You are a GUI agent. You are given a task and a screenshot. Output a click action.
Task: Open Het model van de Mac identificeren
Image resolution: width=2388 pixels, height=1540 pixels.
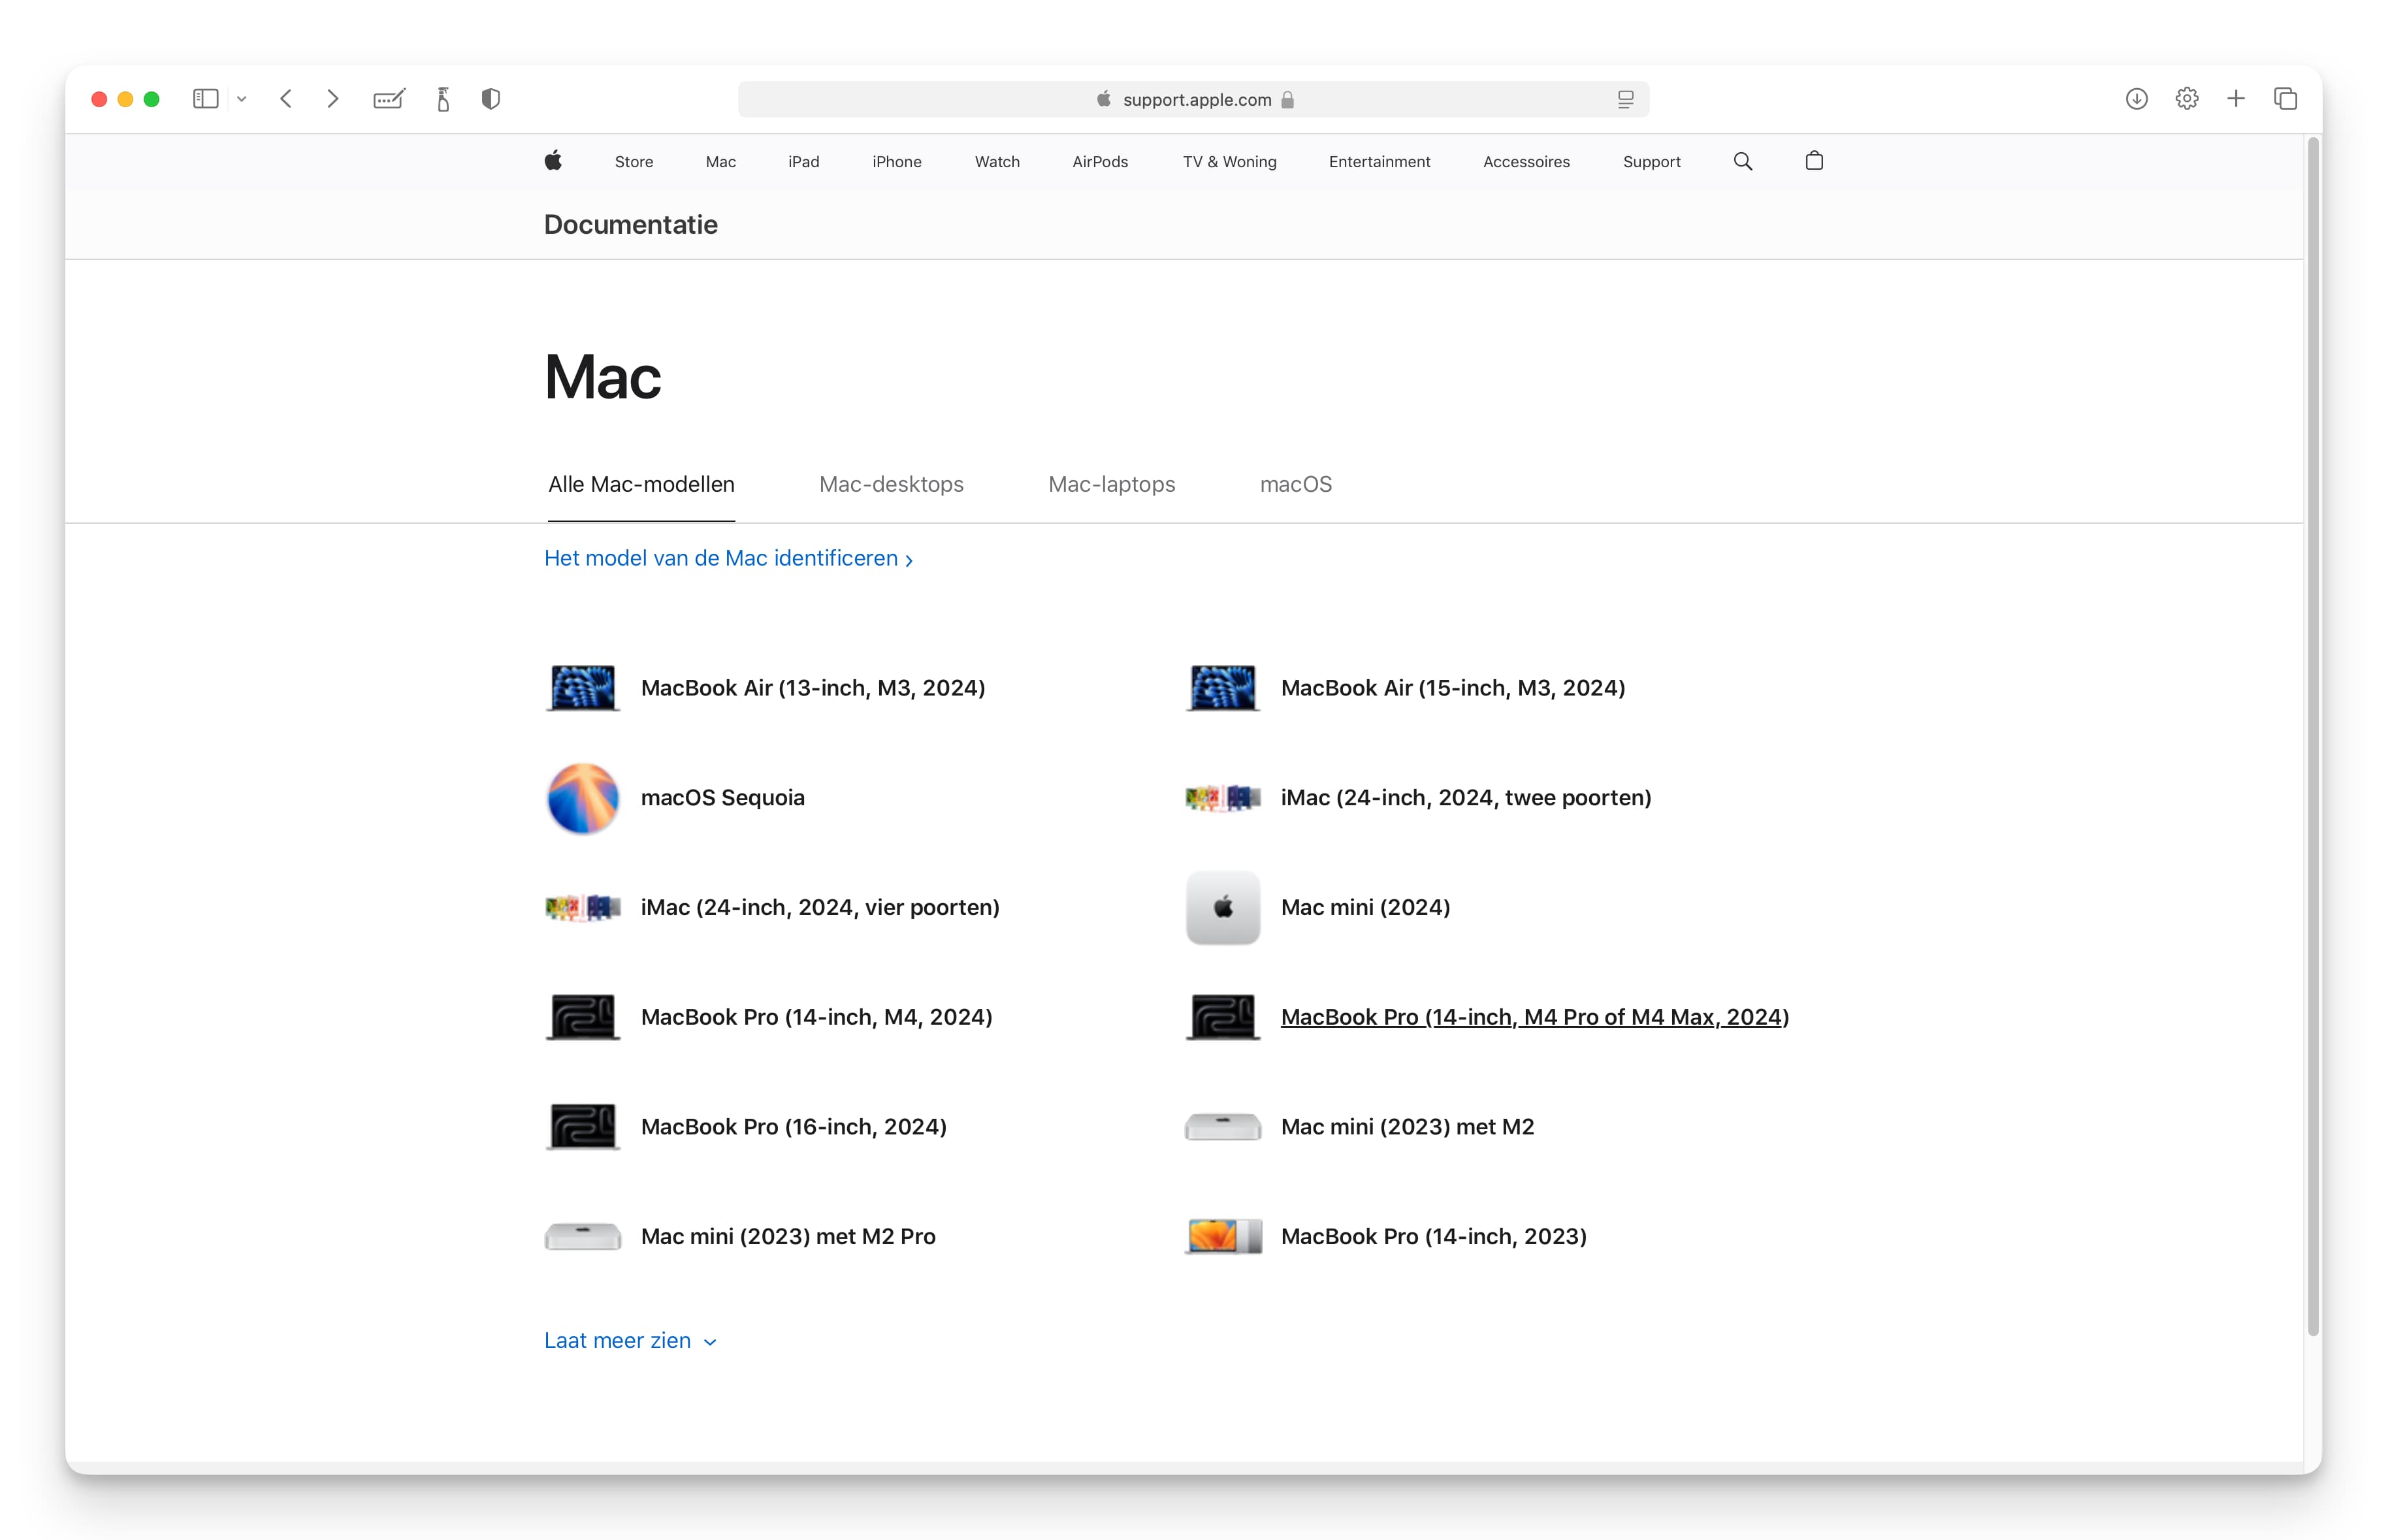pos(728,558)
